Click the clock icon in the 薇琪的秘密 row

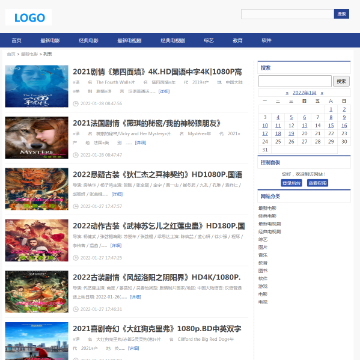click(75, 155)
